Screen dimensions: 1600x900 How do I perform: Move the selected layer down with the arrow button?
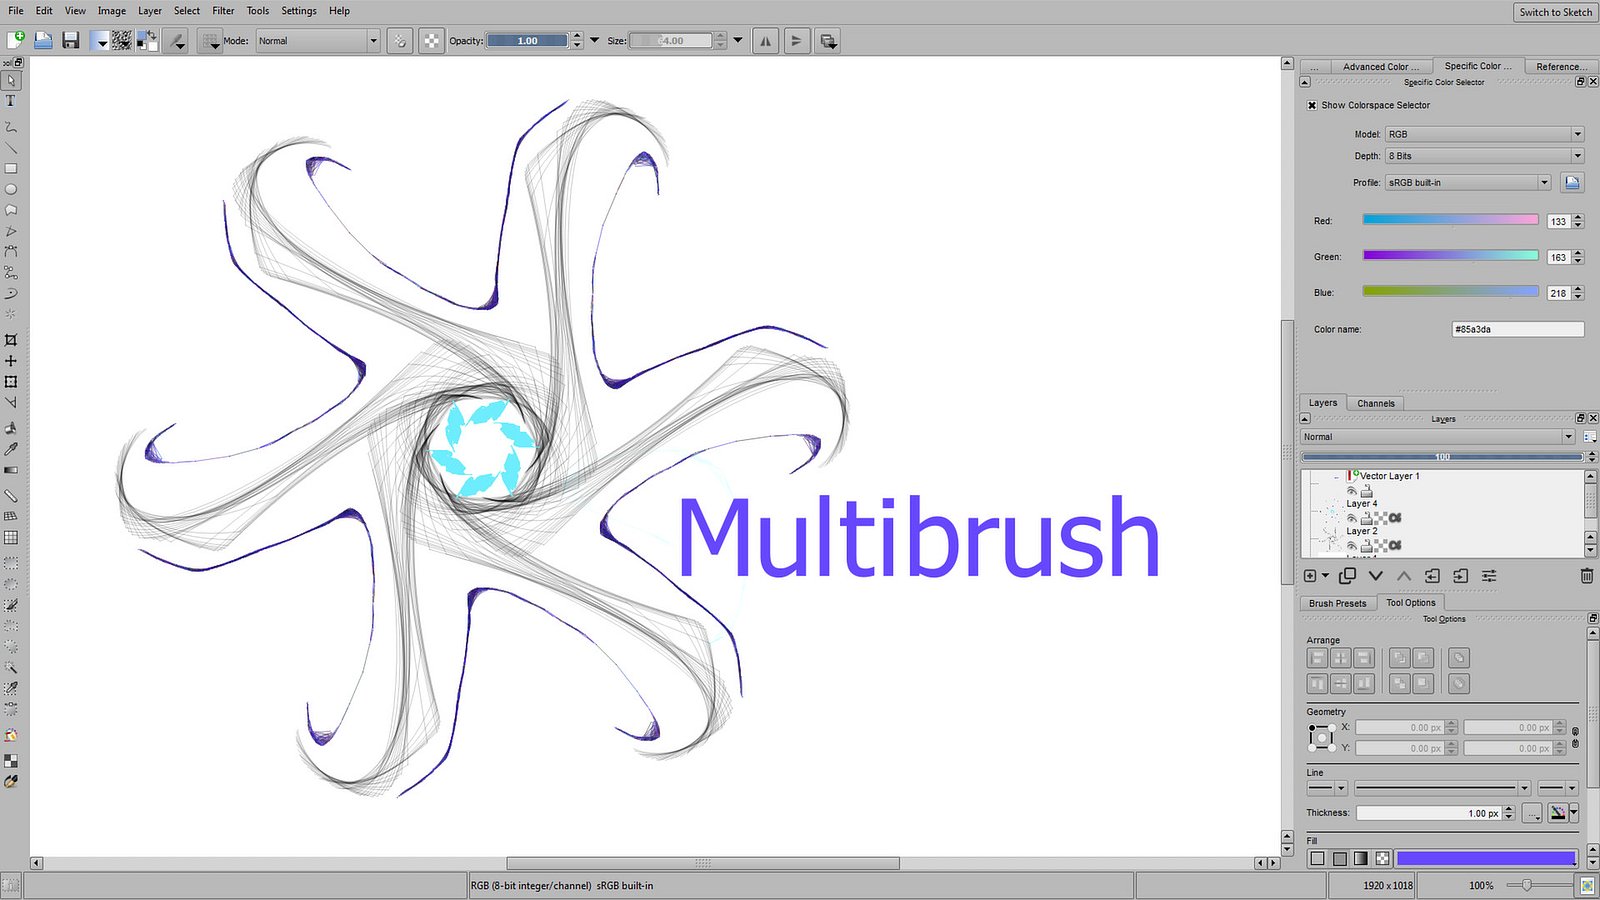pos(1377,575)
